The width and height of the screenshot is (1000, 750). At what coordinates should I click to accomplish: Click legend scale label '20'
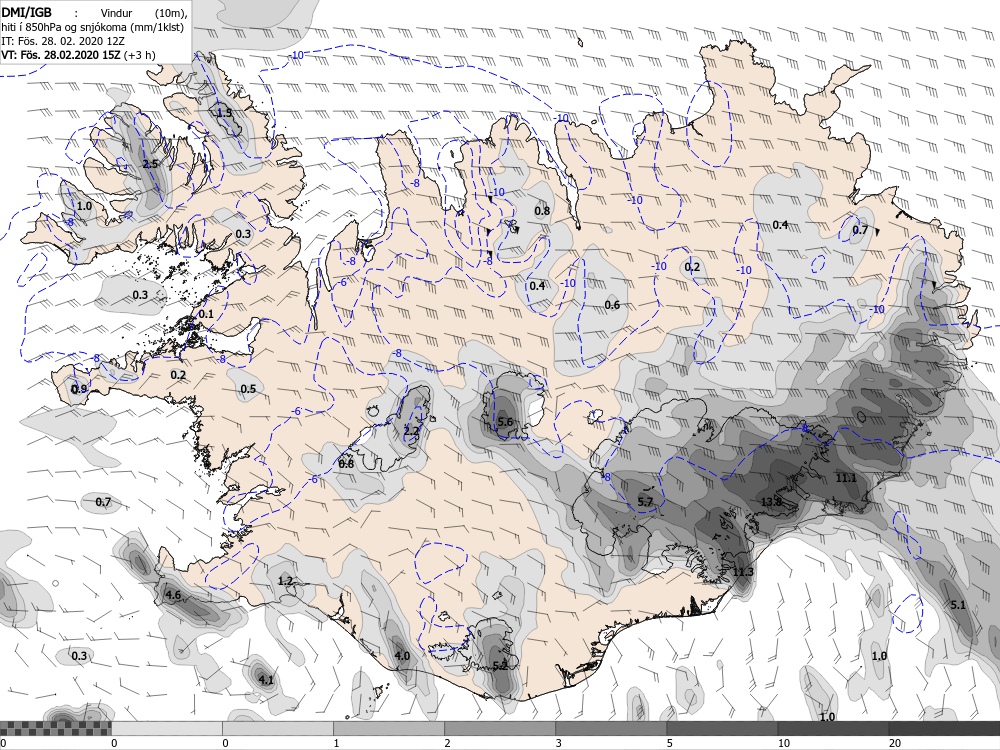[x=894, y=743]
